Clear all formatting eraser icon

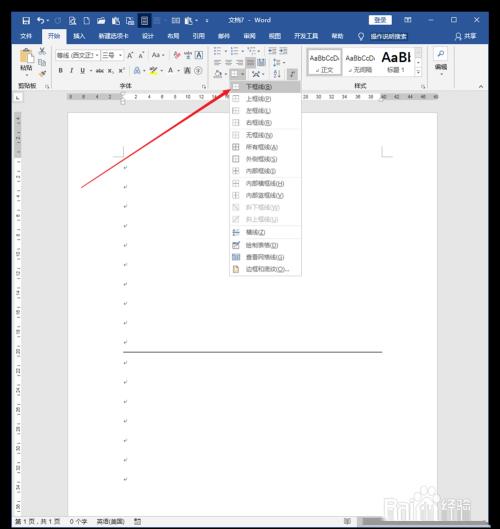[177, 55]
